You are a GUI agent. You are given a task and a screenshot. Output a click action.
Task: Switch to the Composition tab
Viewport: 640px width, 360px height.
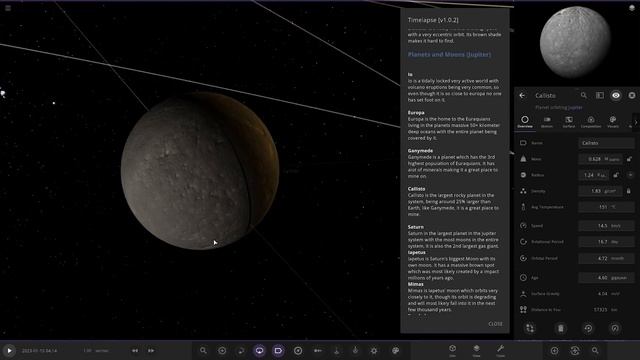tap(591, 122)
